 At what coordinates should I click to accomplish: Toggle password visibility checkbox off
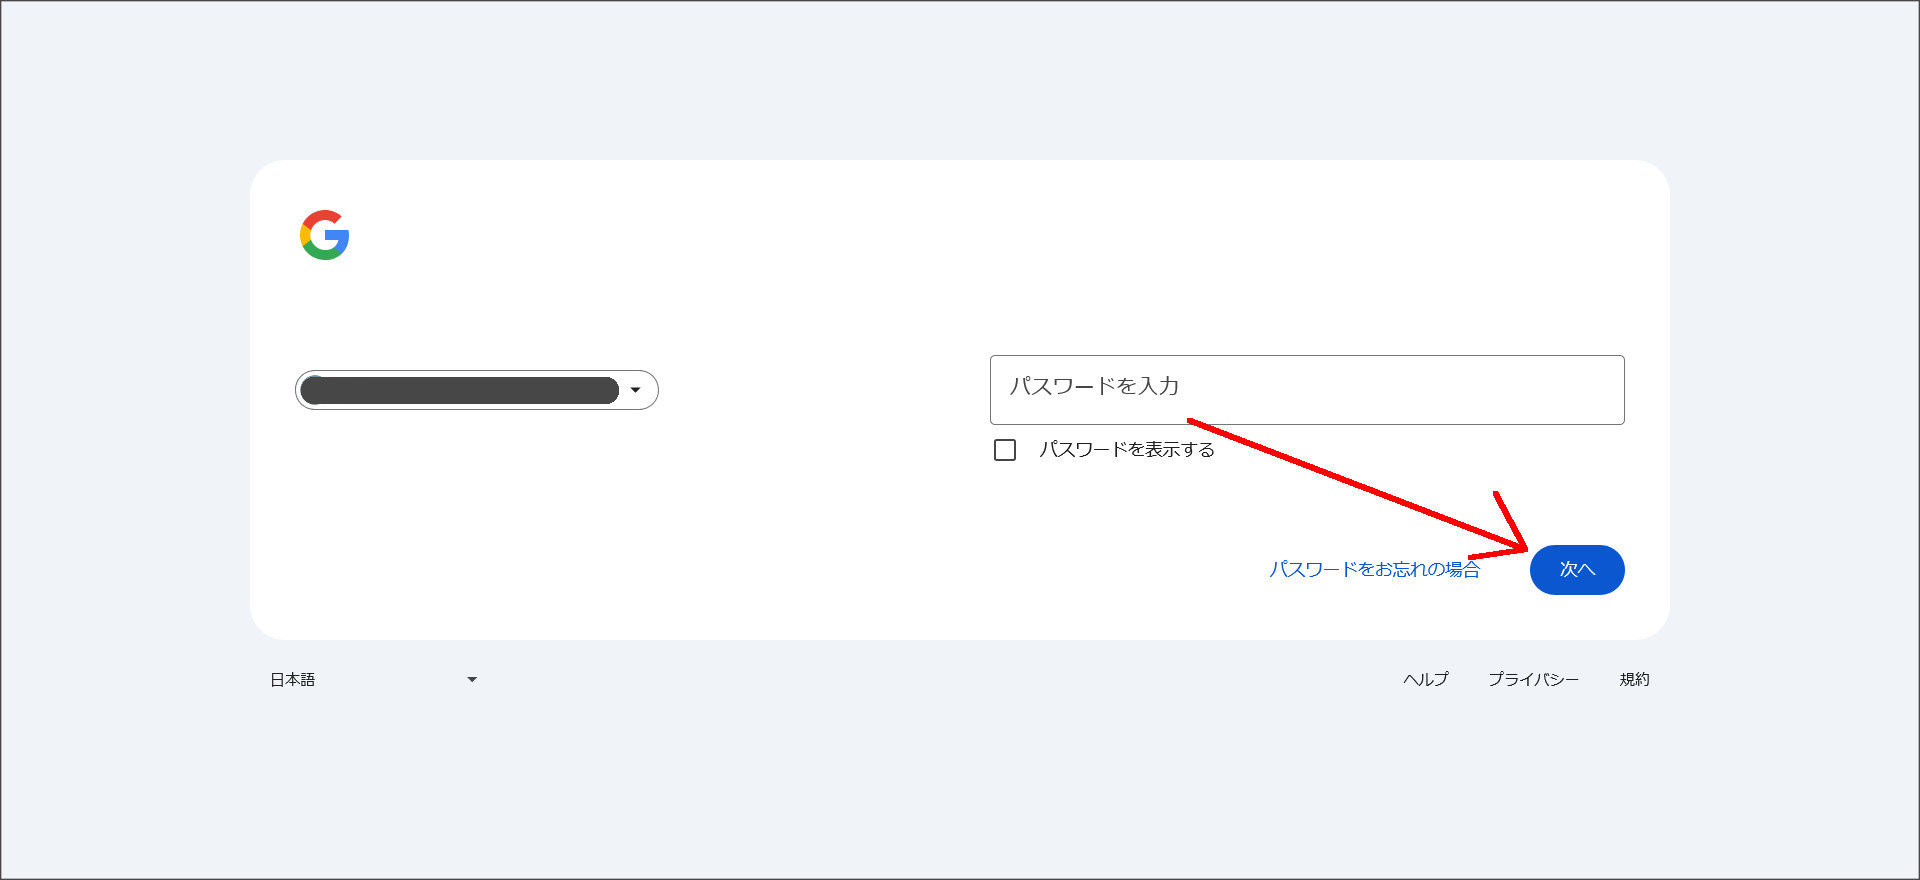click(x=1004, y=450)
